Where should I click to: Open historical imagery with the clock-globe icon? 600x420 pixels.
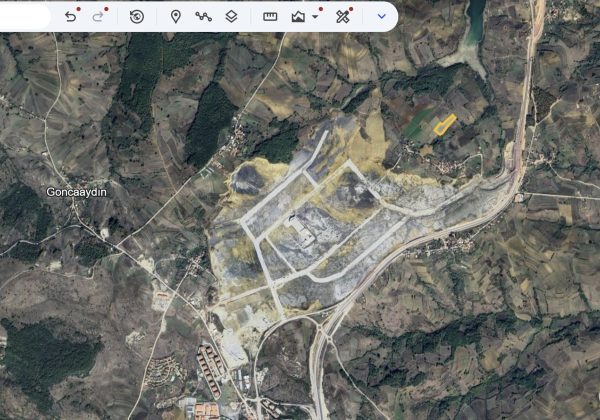(137, 16)
